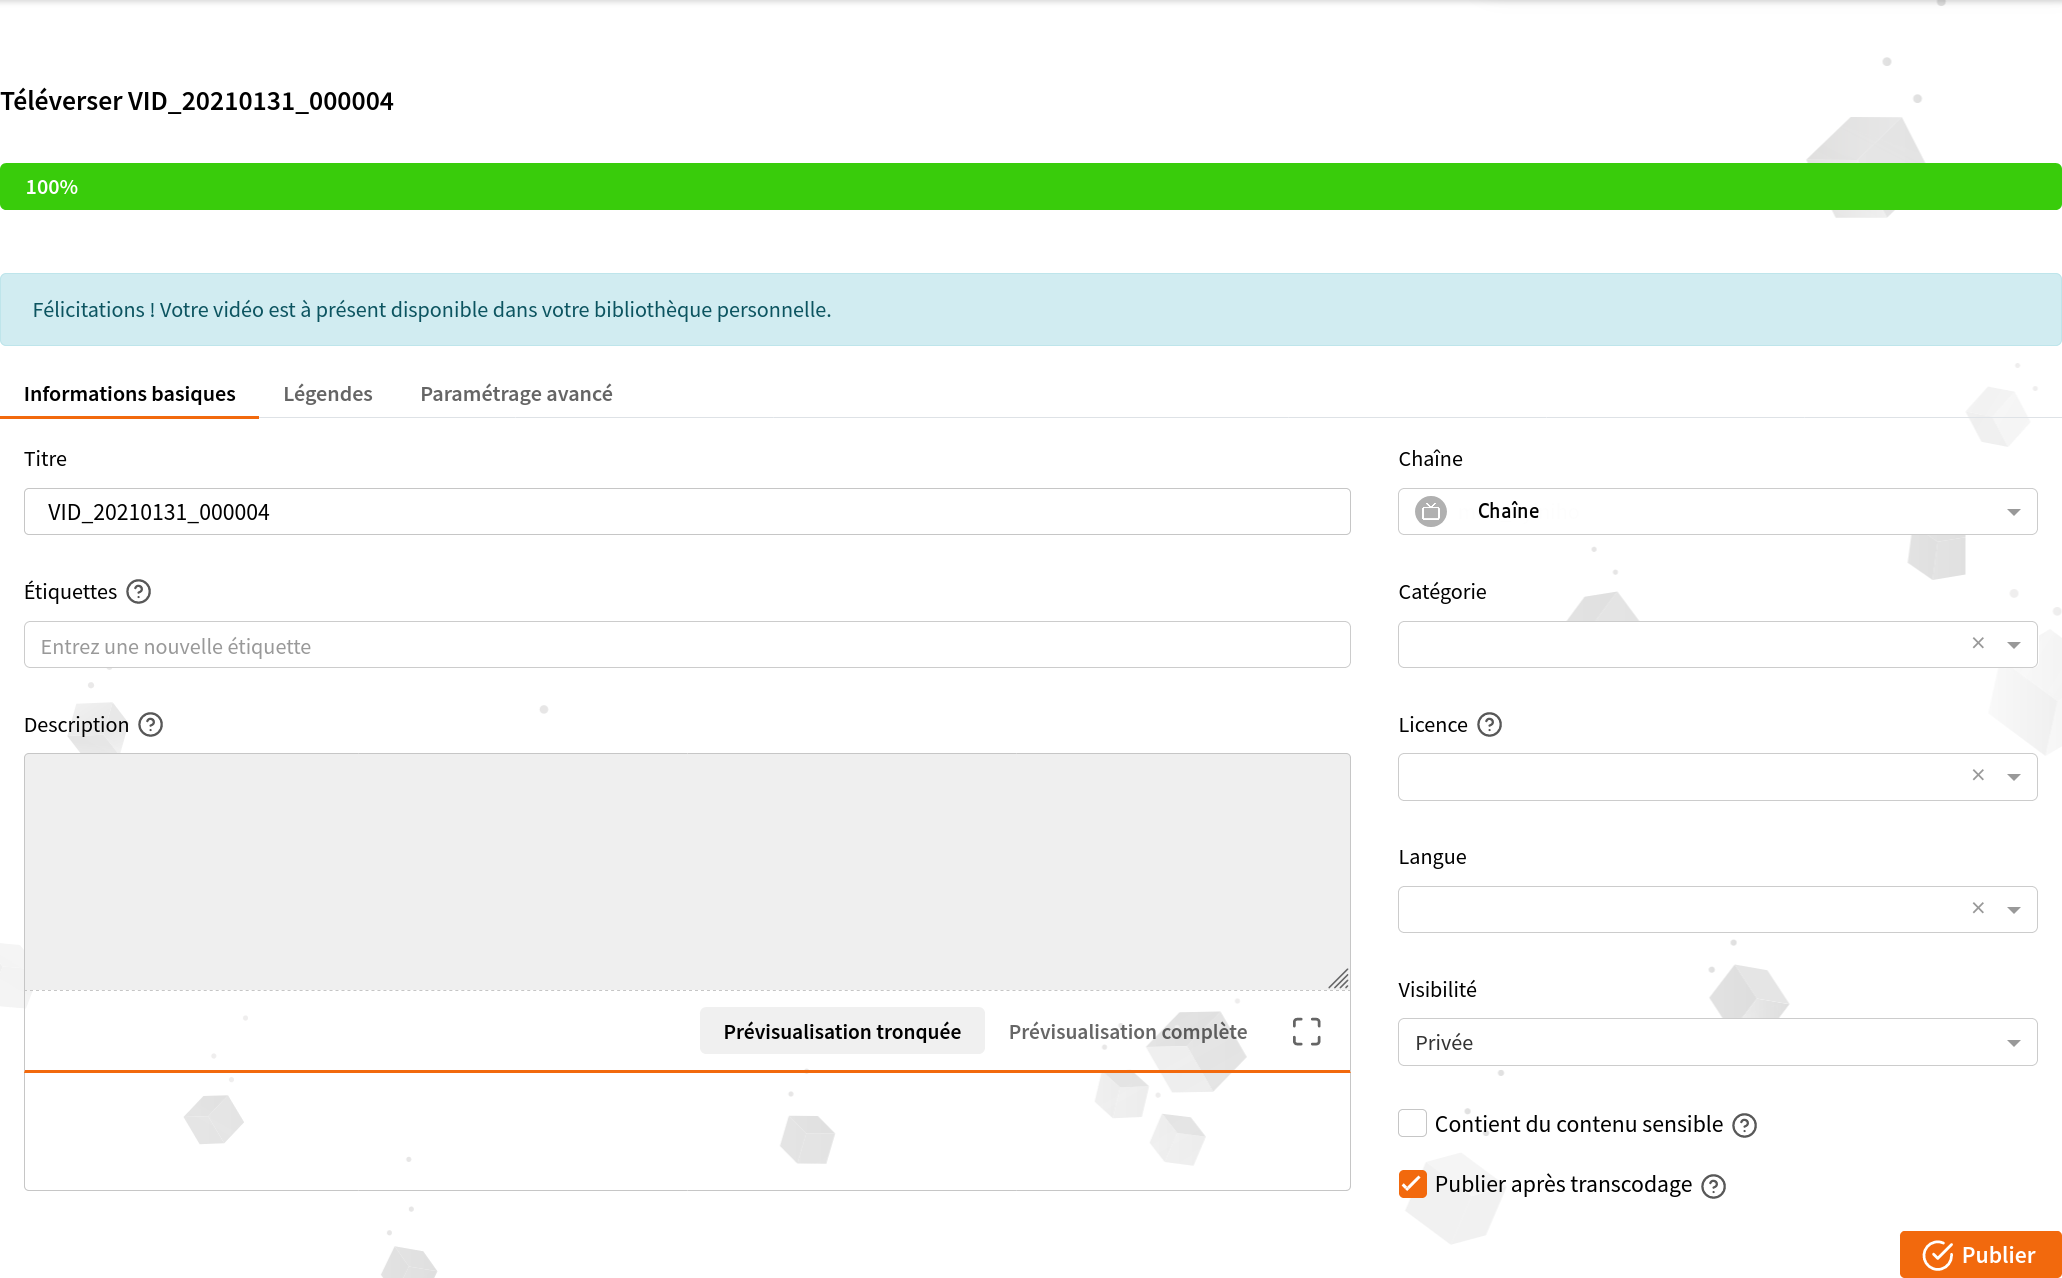Screen dimensions: 2062x1278
Task: Open the Paramétrage avancé tab
Action: 516,394
